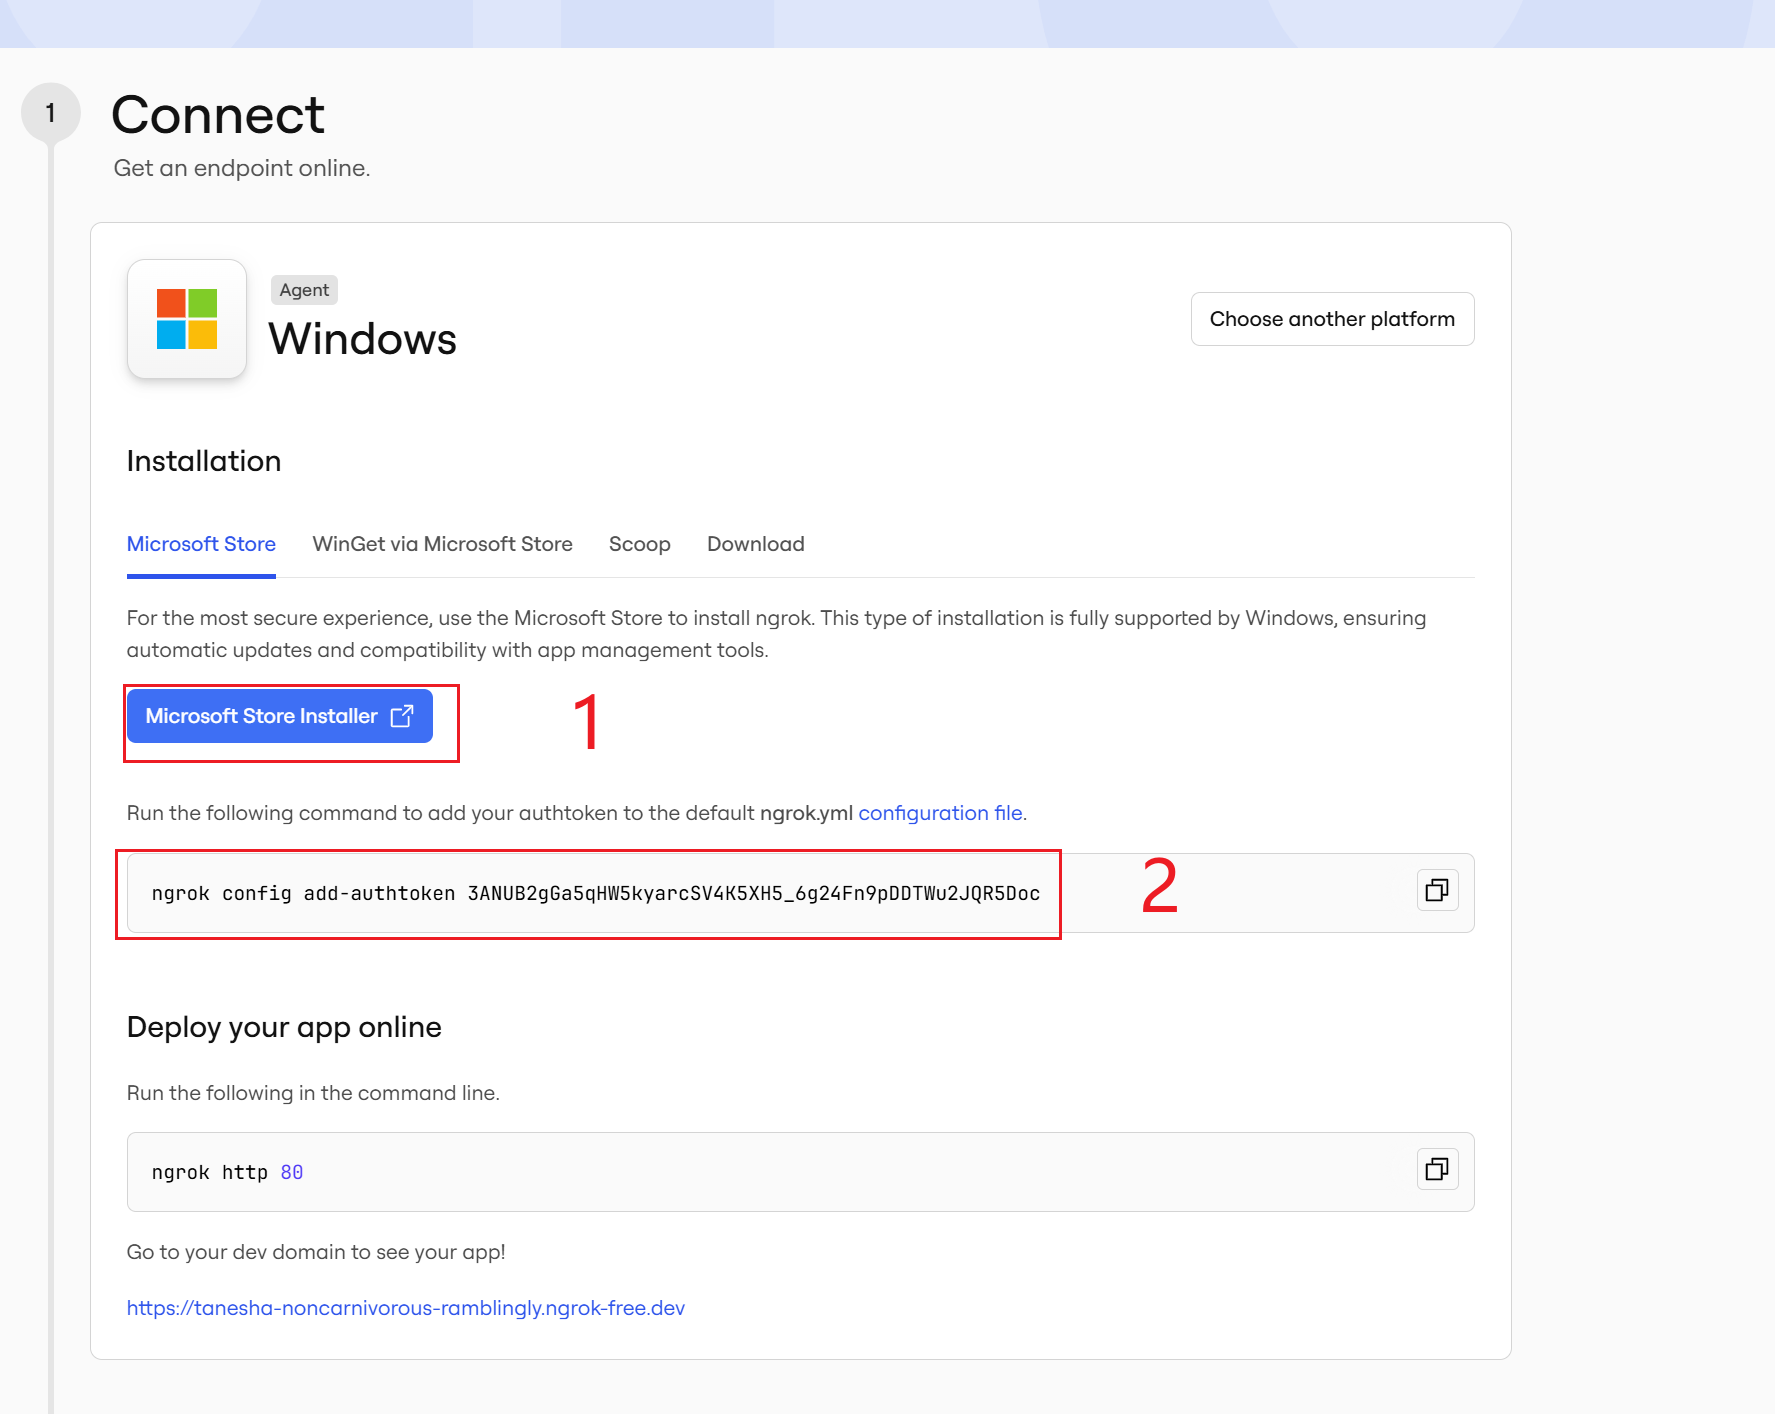Click the step 1 circle marker
1775x1414 pixels.
pyautogui.click(x=50, y=113)
